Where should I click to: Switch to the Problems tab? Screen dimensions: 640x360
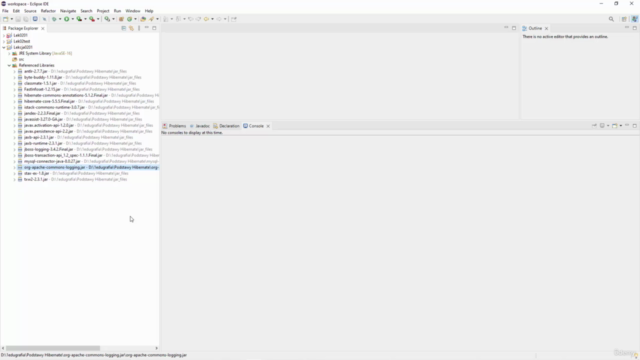coord(174,126)
